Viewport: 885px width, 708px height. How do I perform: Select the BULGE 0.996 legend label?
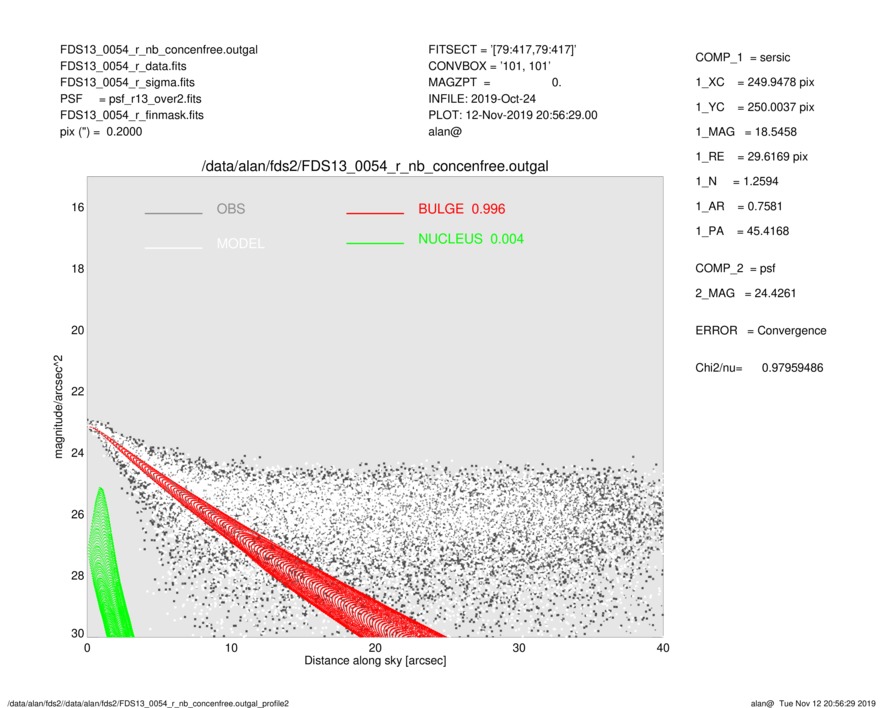454,209
